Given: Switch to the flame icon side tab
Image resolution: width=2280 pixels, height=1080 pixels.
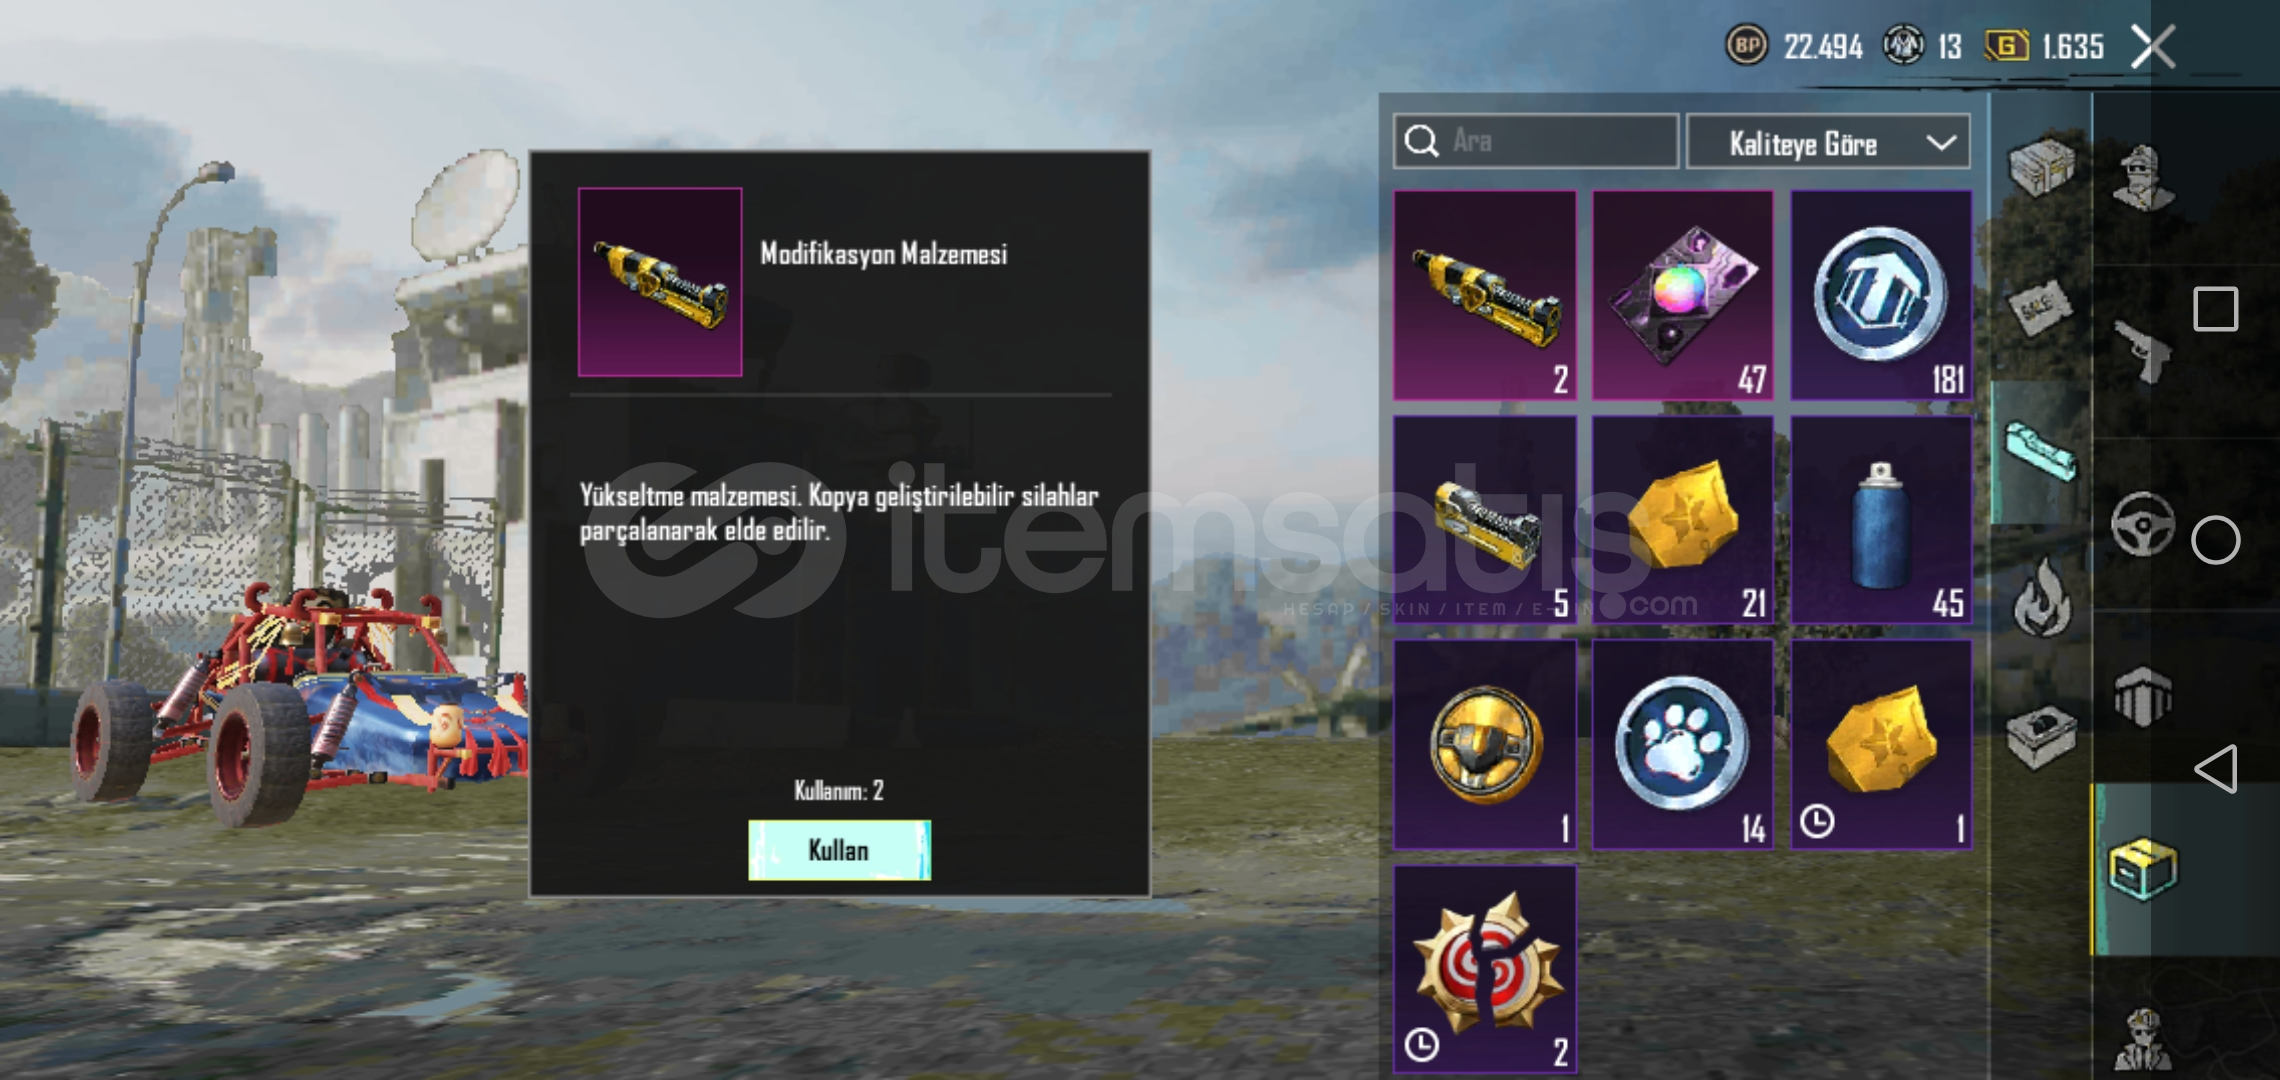Looking at the screenshot, I should tap(2040, 598).
